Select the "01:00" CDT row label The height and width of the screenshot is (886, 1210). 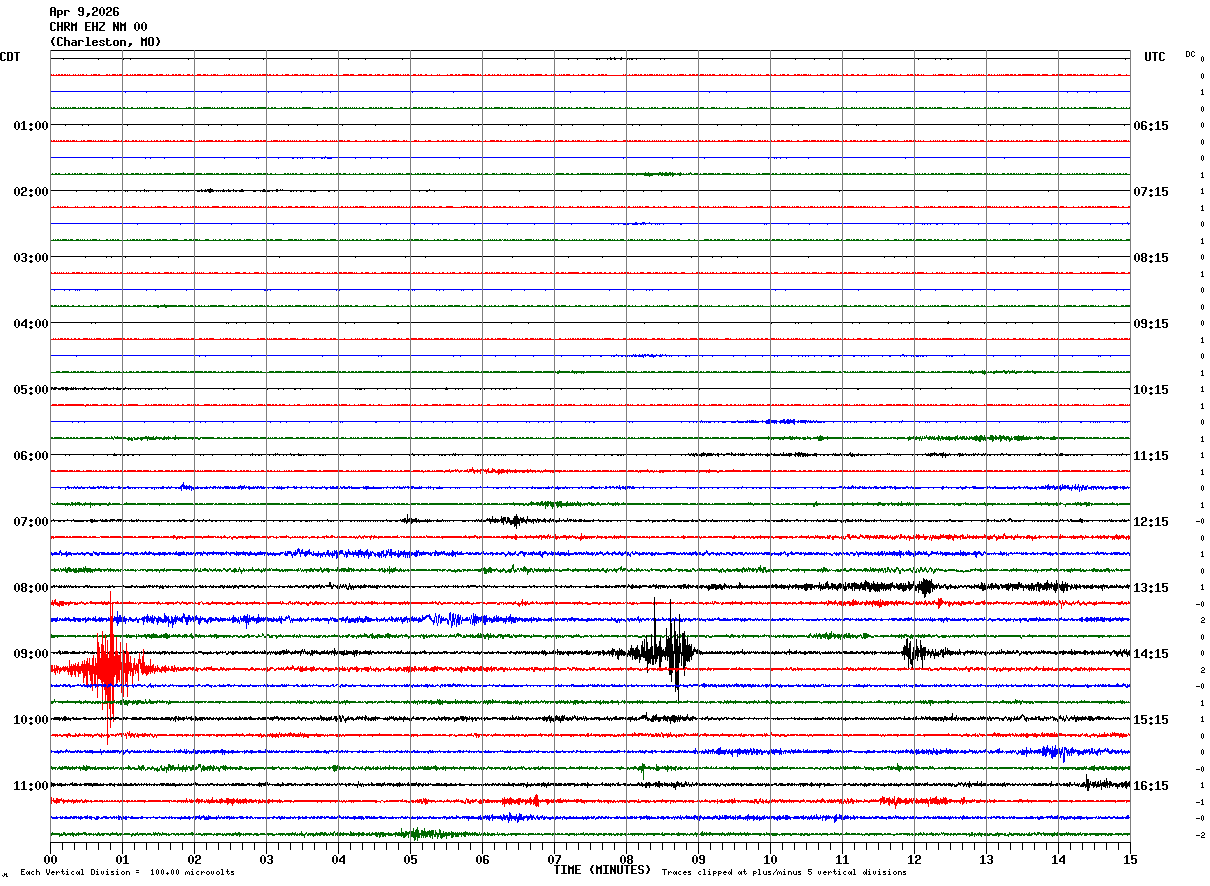pos(31,126)
